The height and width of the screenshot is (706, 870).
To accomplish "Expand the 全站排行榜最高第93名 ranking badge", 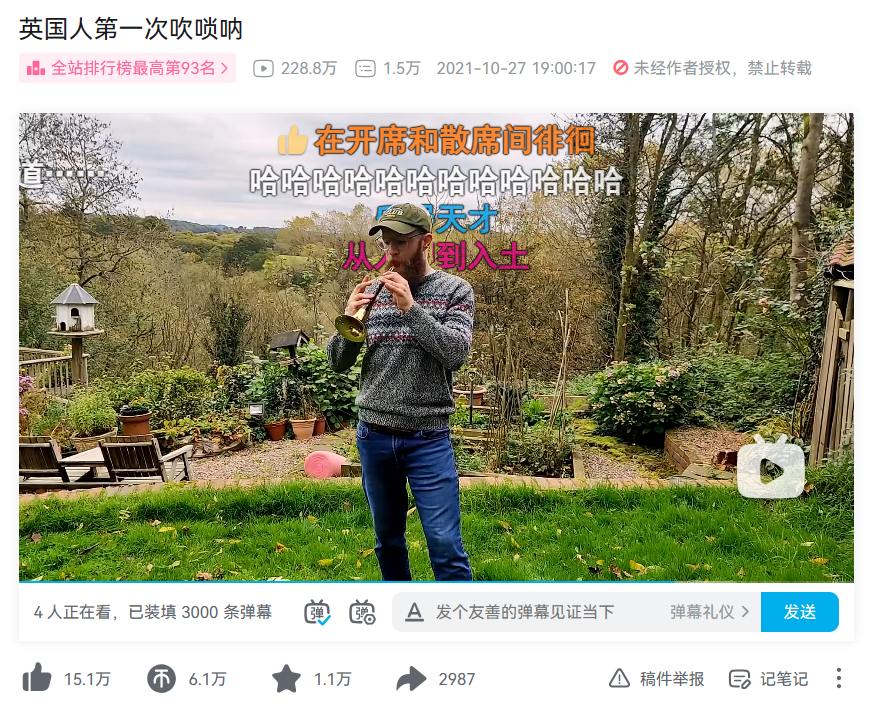I will tap(128, 68).
